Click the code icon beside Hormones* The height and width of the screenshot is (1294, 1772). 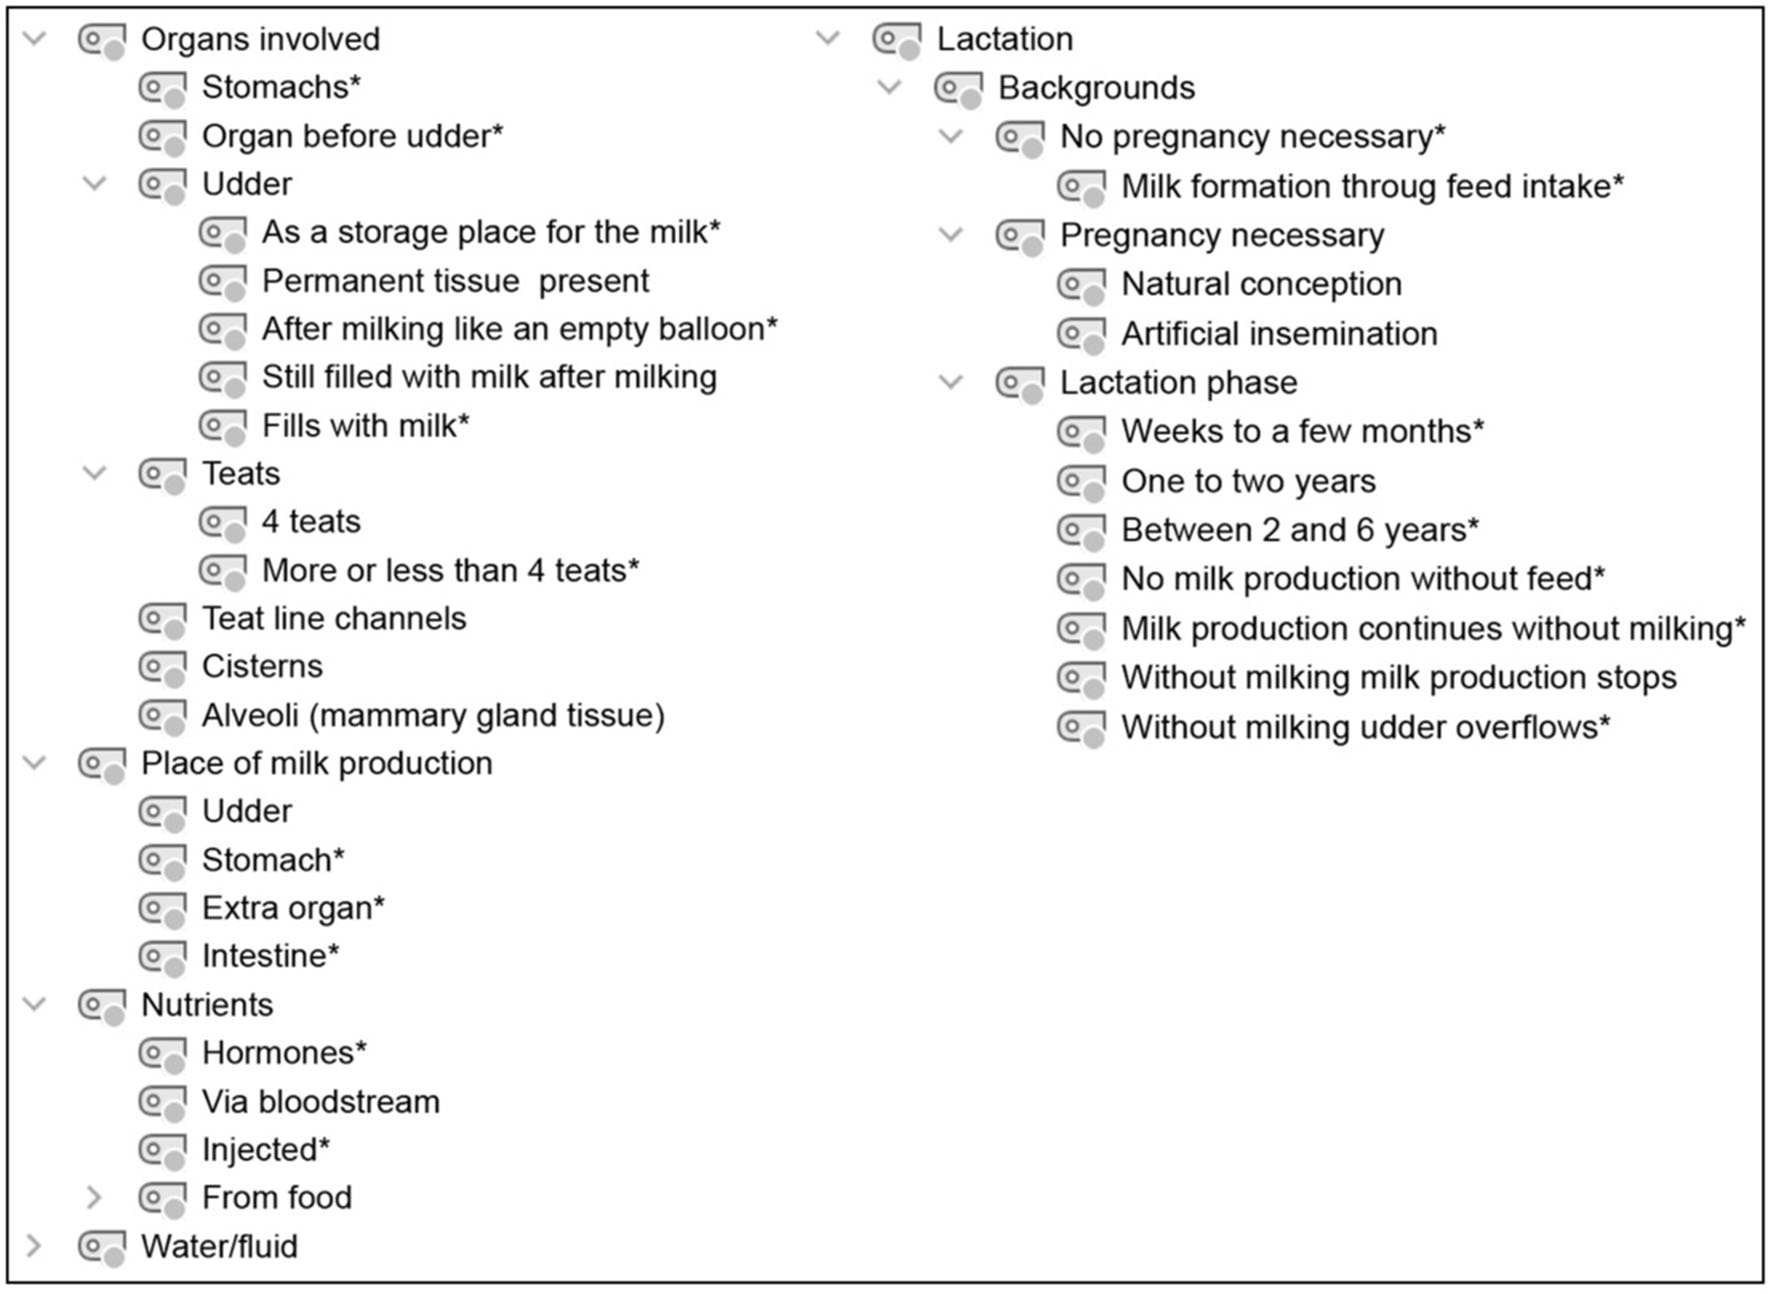click(x=162, y=1054)
